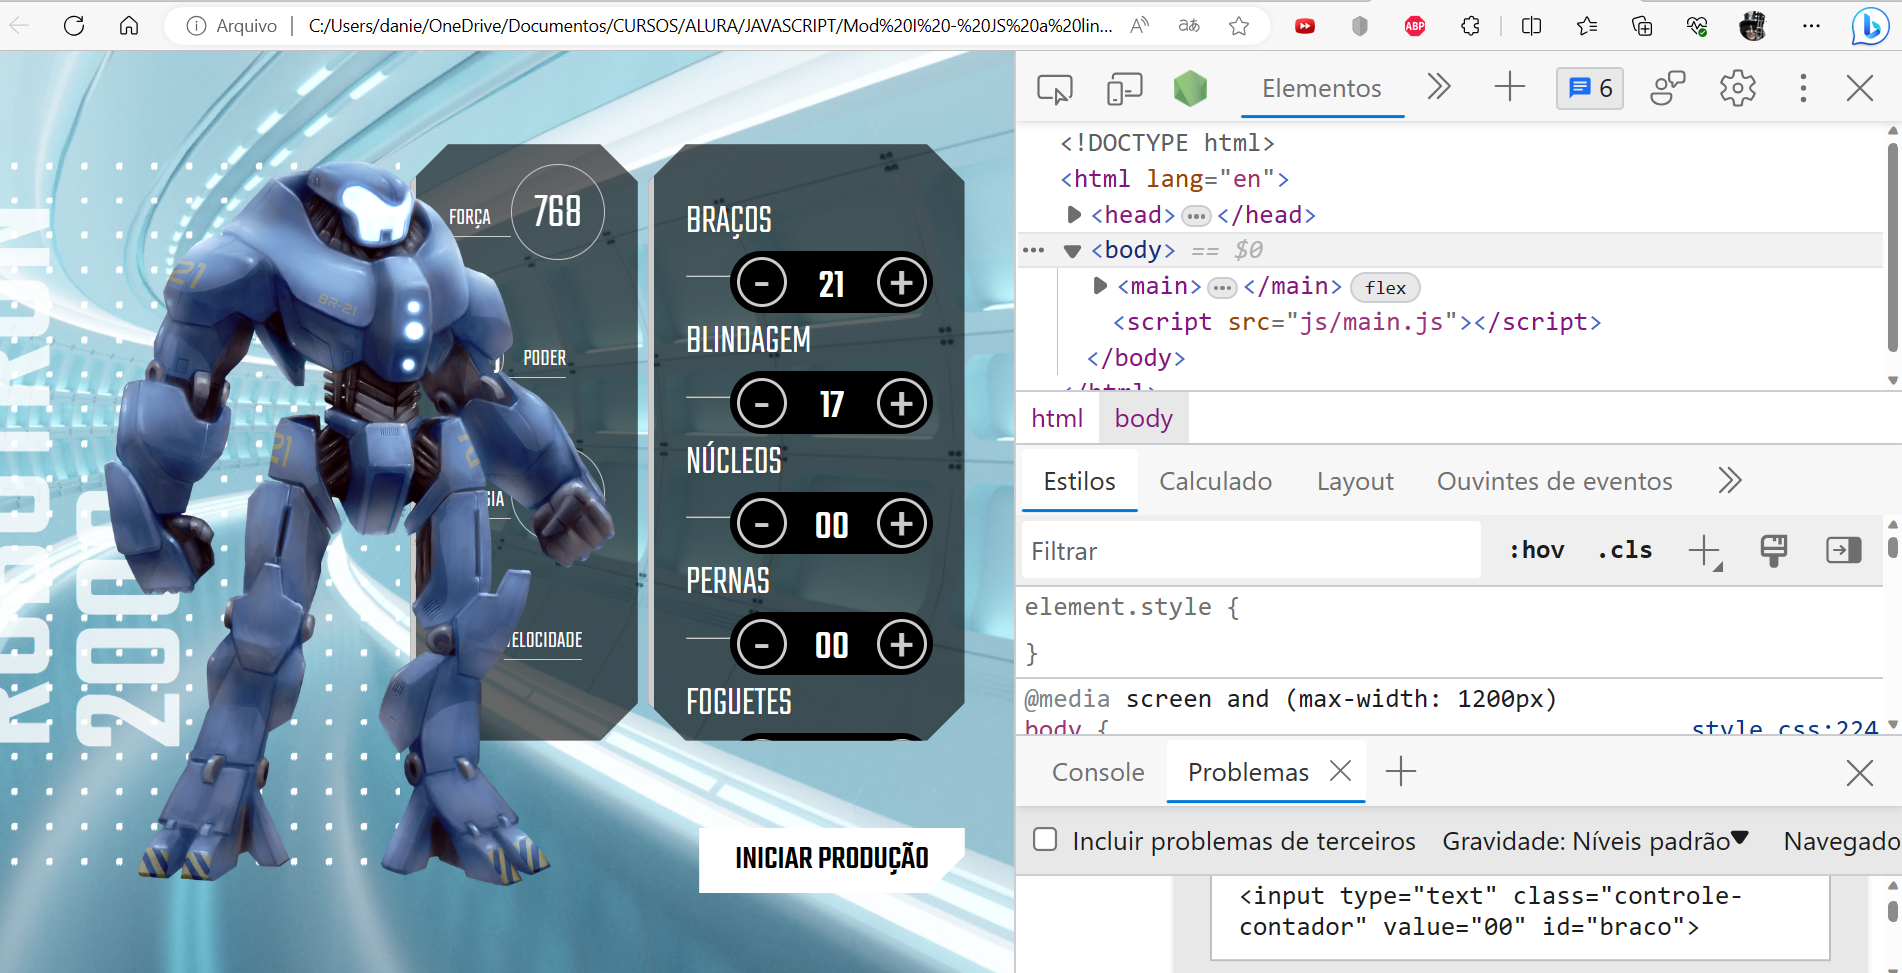This screenshot has width=1902, height=973.
Task: Add a tool to the drawer
Action: (1401, 771)
